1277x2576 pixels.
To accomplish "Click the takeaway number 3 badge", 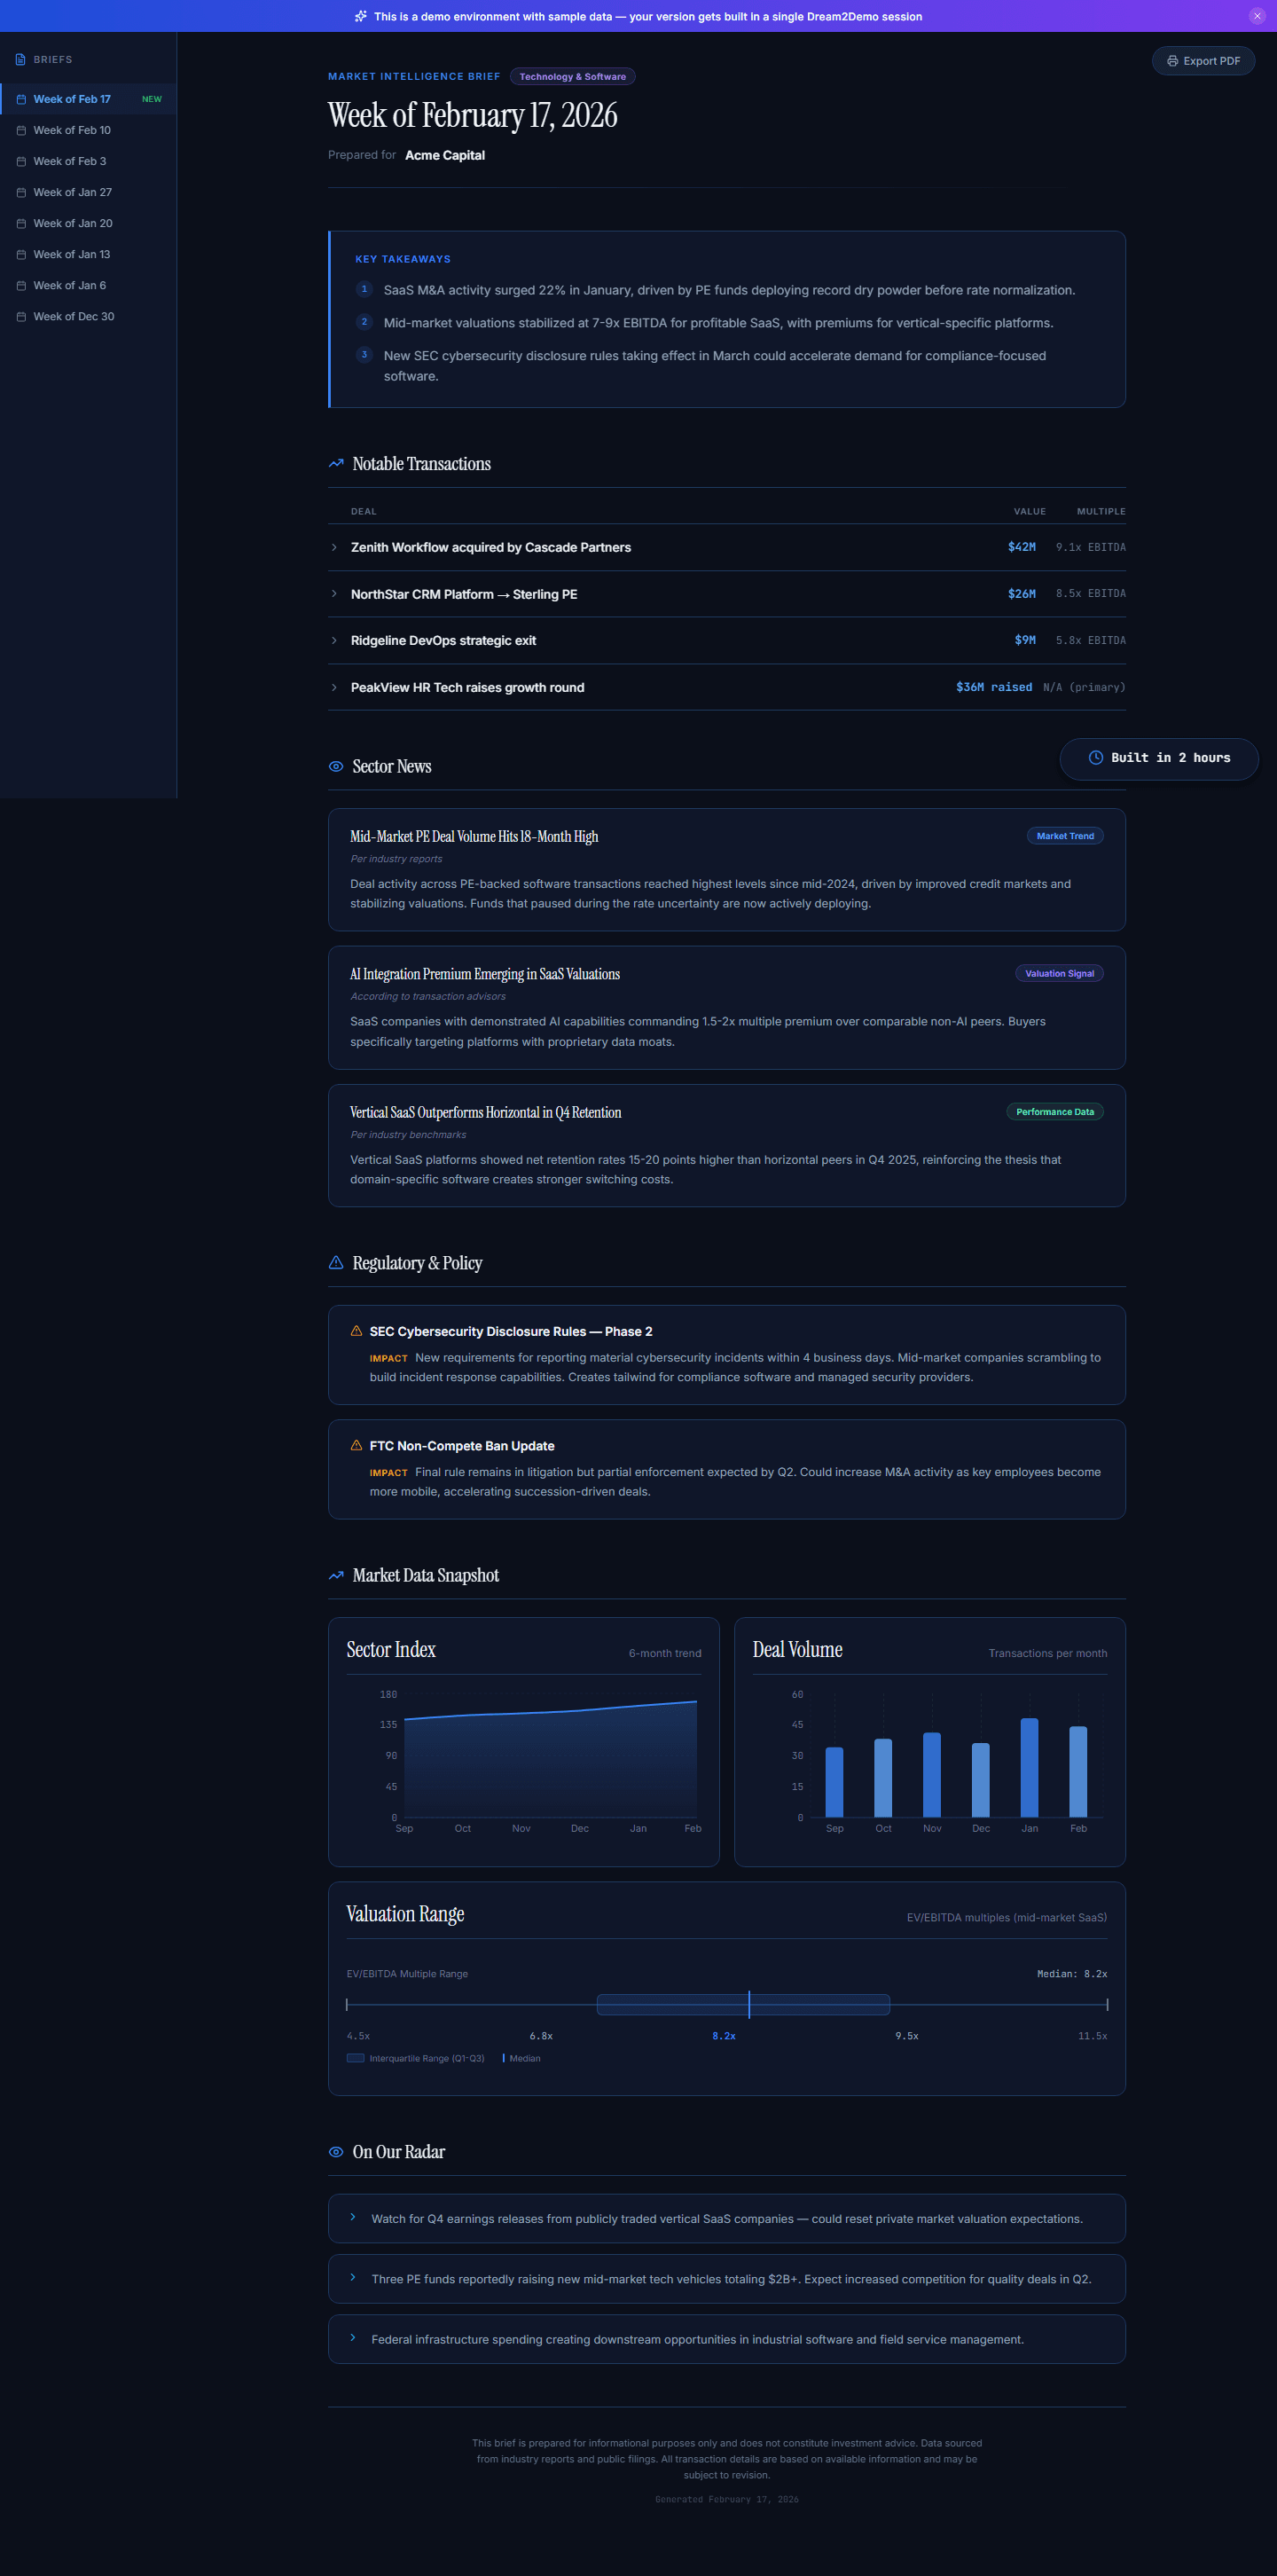I will 364,355.
